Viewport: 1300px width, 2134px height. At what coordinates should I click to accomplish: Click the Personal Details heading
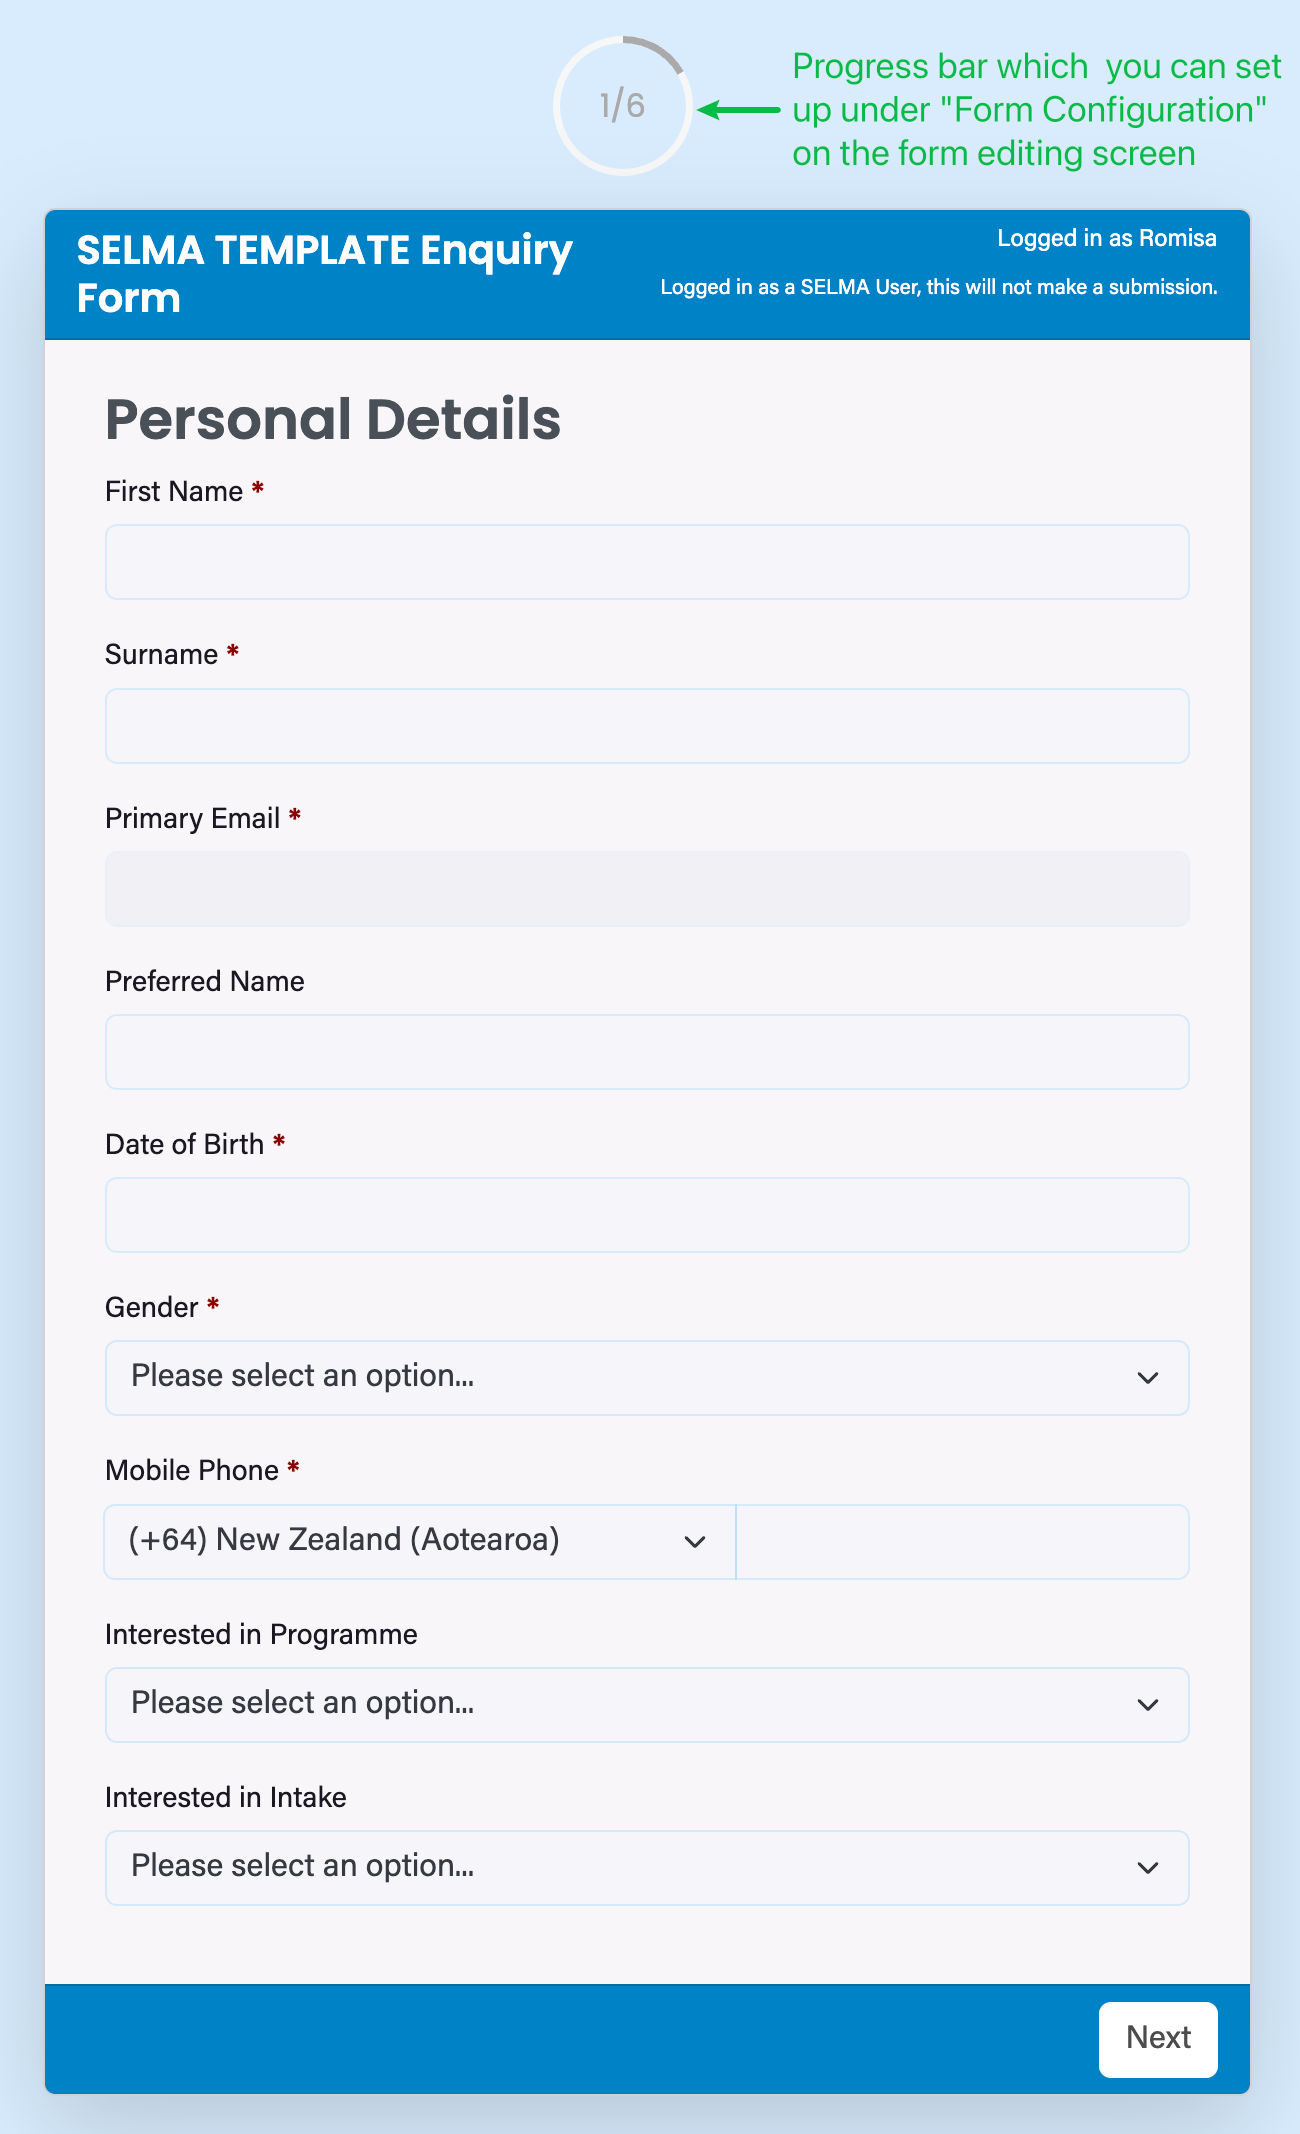[x=333, y=419]
